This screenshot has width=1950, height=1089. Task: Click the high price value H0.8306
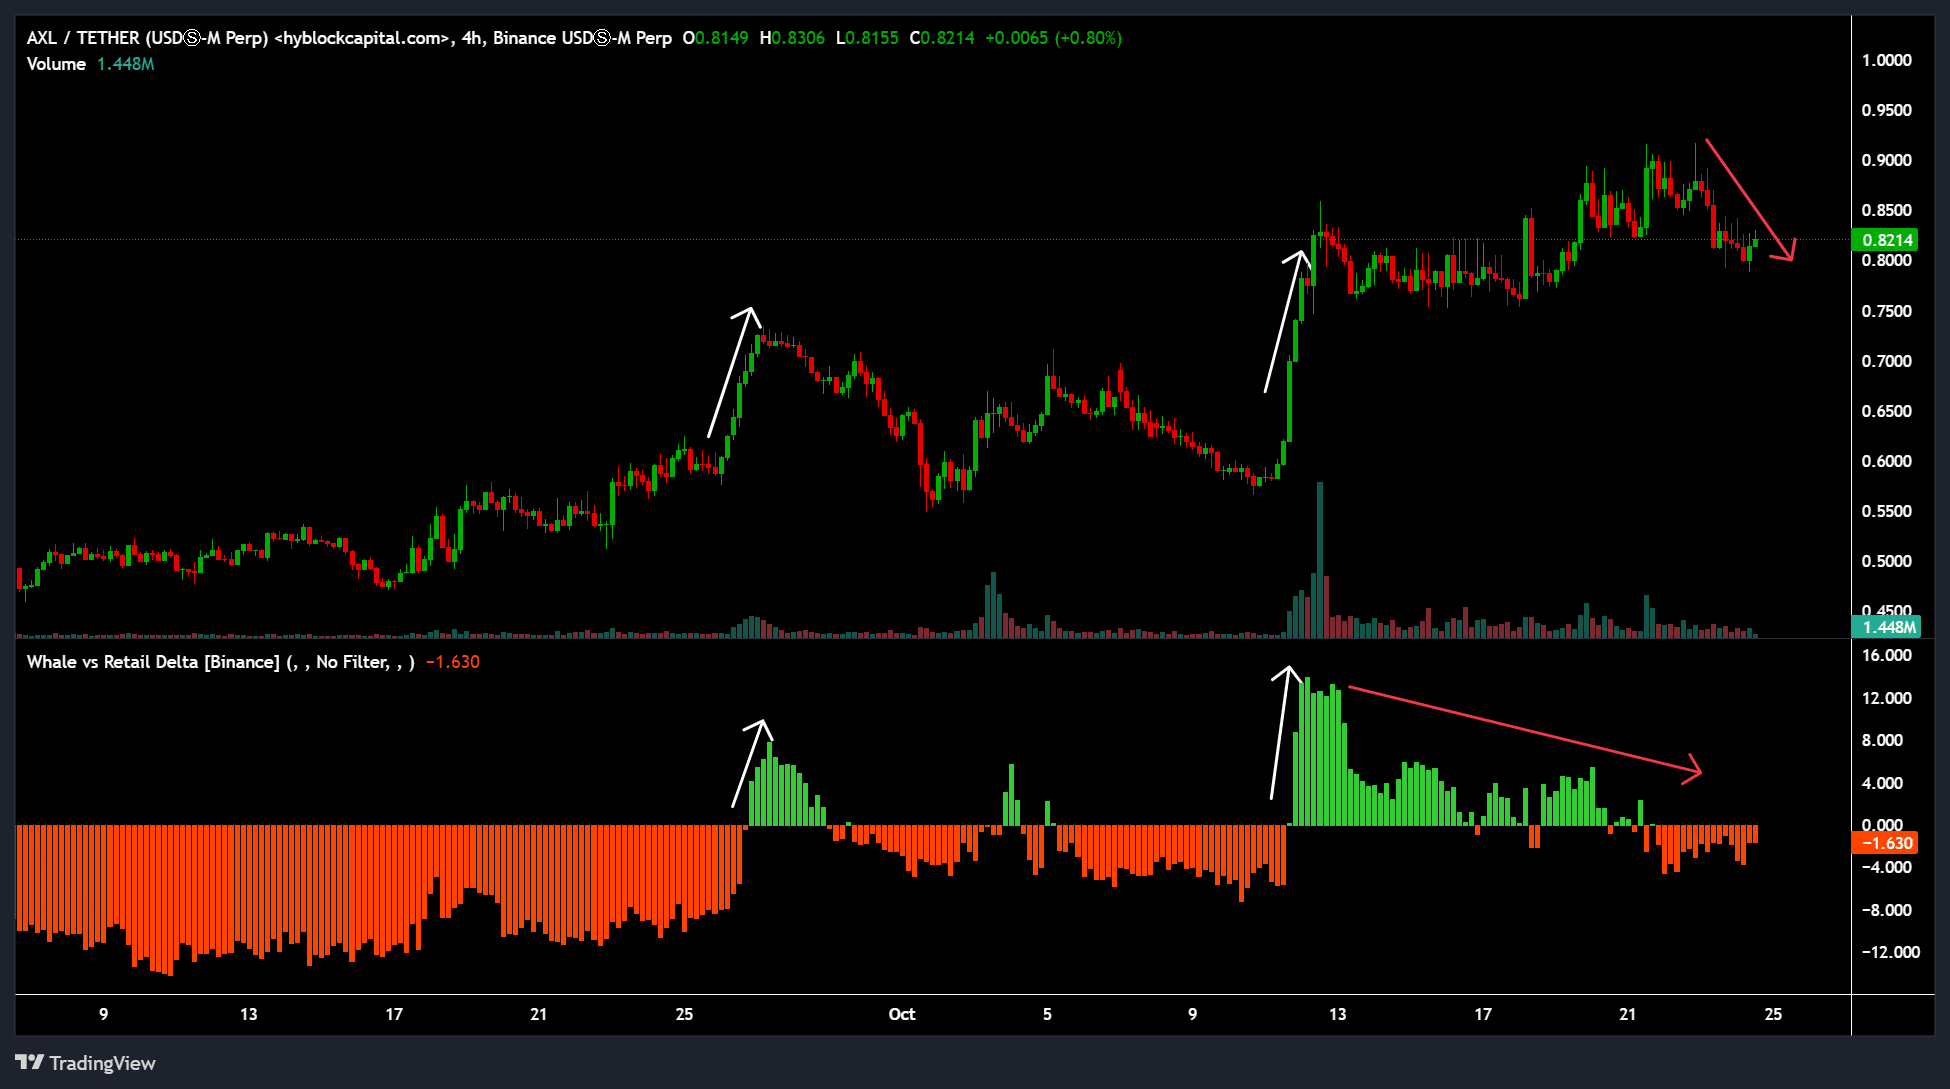tap(792, 38)
